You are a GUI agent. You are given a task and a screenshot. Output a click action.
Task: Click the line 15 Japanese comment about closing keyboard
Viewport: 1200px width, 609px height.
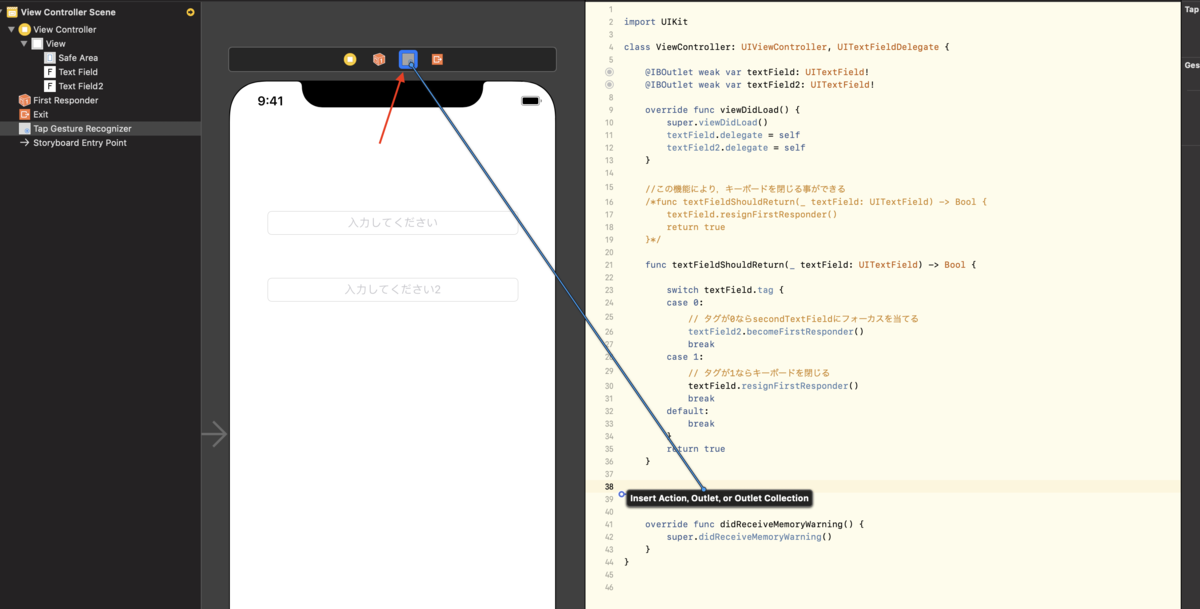click(745, 188)
